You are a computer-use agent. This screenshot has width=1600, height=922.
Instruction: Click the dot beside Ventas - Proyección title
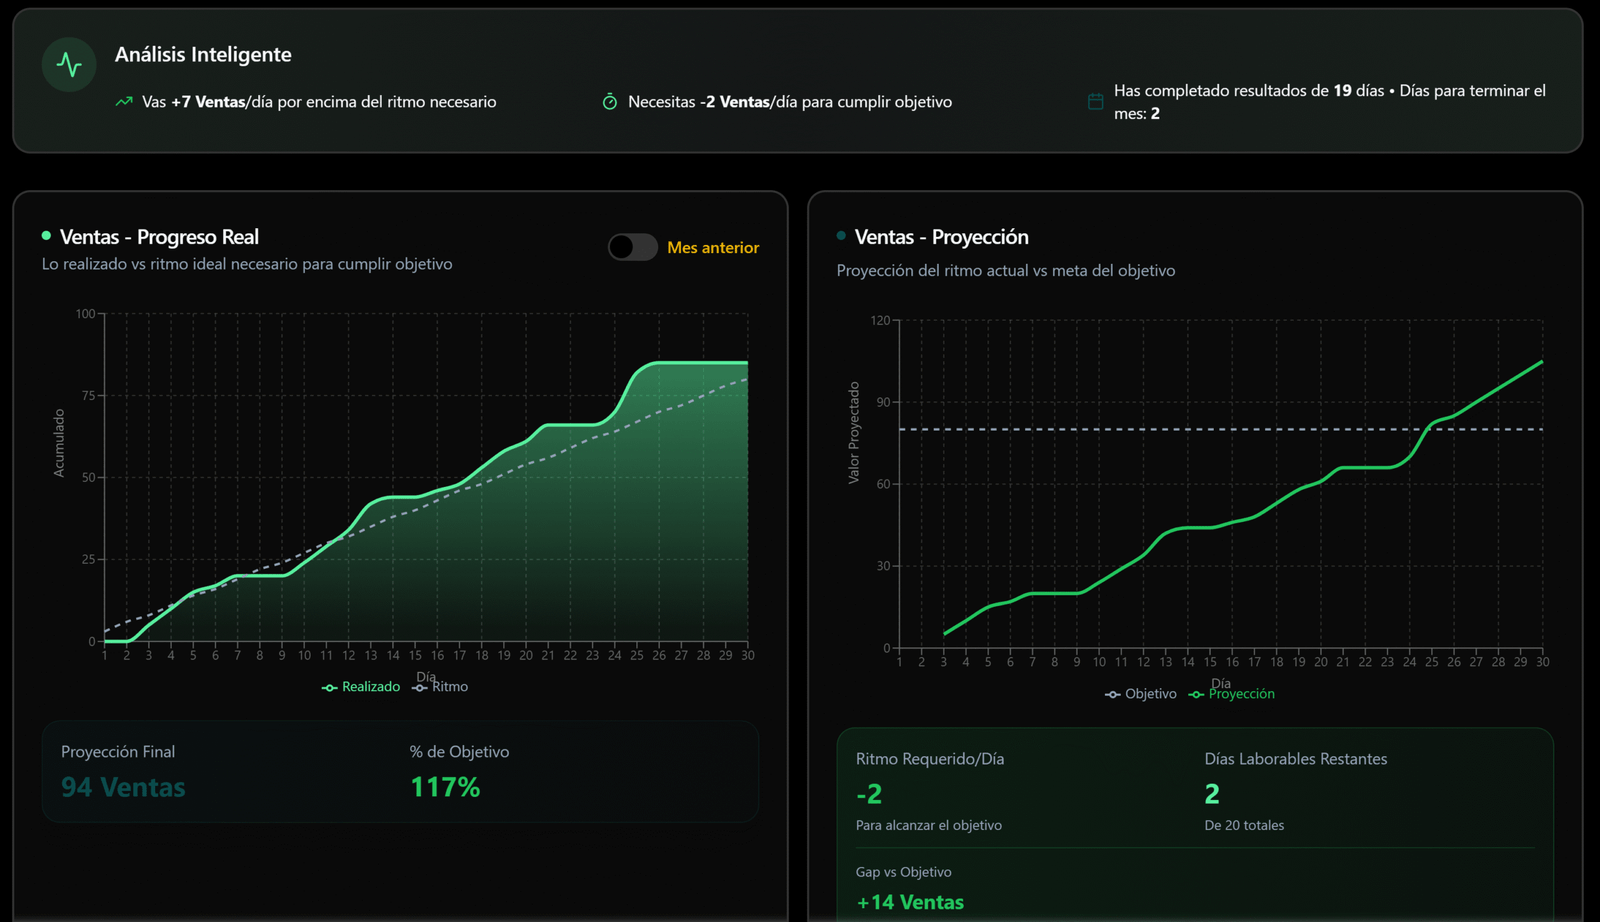coord(841,236)
